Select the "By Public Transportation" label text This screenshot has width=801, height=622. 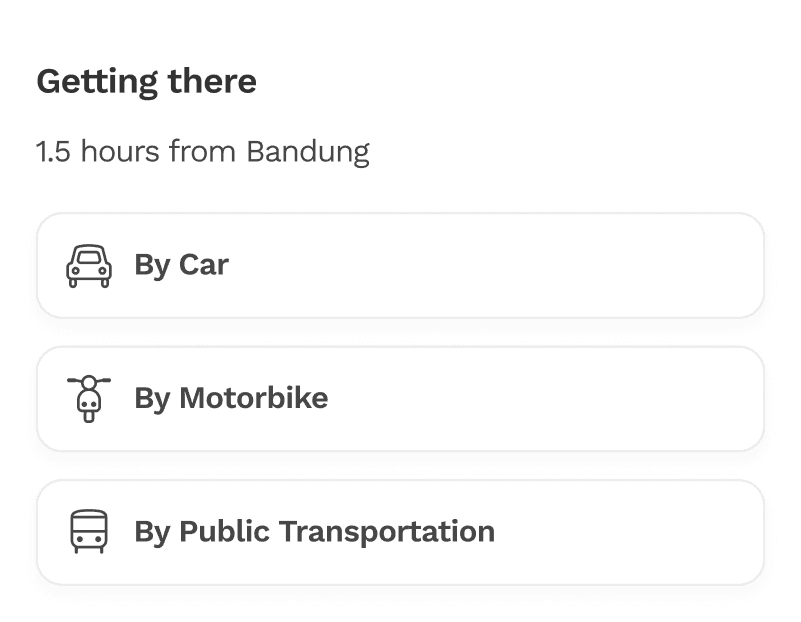tap(315, 532)
